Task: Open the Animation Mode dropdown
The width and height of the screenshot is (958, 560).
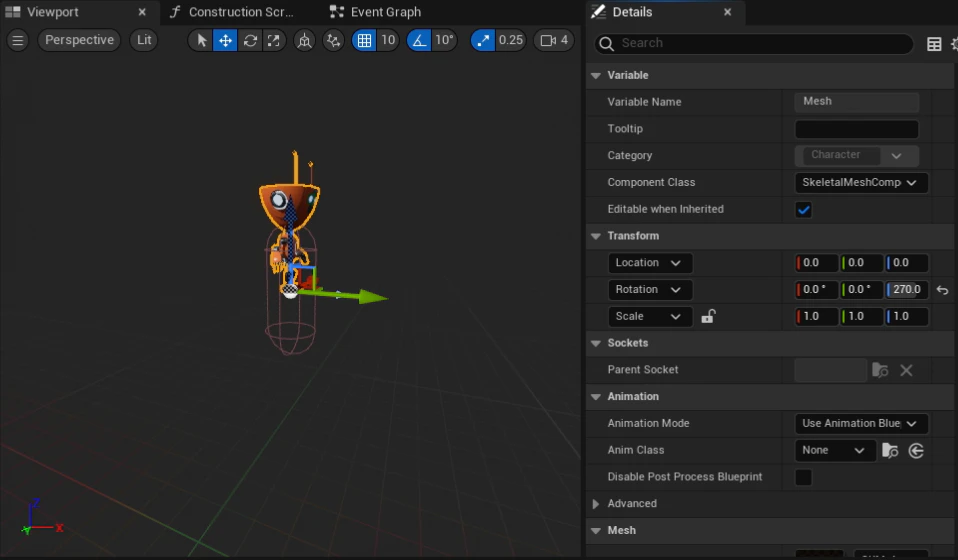Action: [x=861, y=424]
